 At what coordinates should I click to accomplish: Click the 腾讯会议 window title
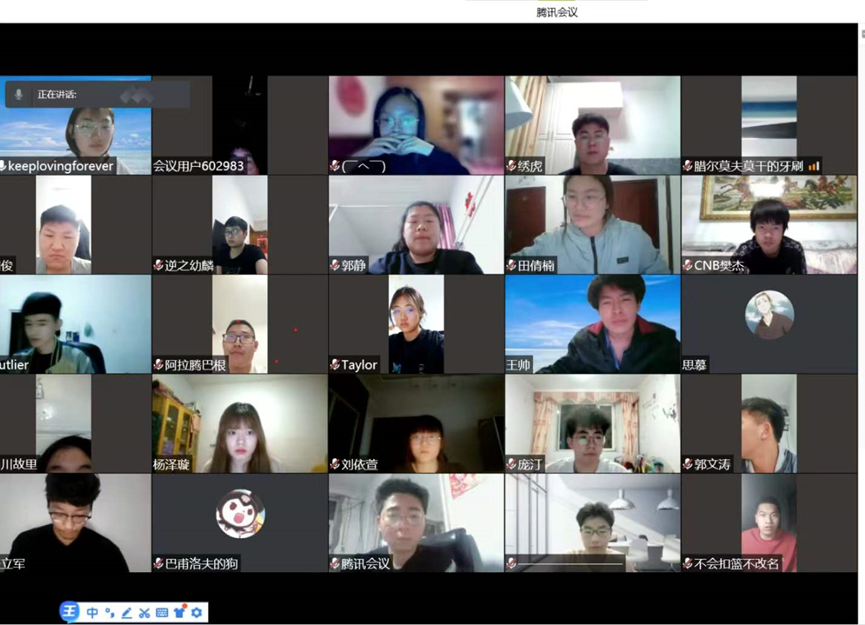557,12
